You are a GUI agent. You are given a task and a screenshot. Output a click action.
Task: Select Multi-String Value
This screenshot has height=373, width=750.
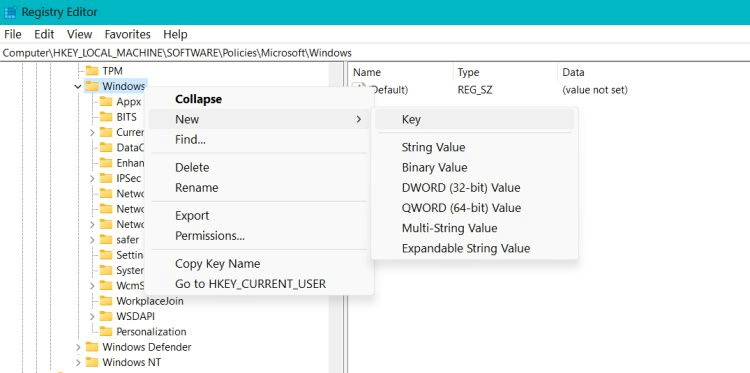474,228
